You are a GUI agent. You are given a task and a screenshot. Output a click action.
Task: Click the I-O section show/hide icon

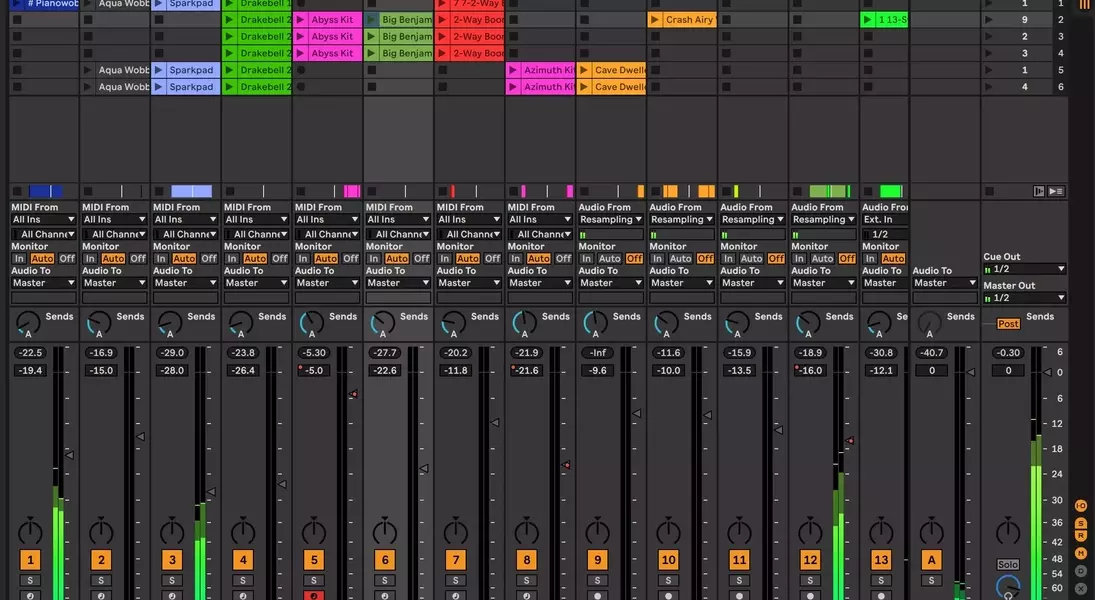pyautogui.click(x=1081, y=506)
